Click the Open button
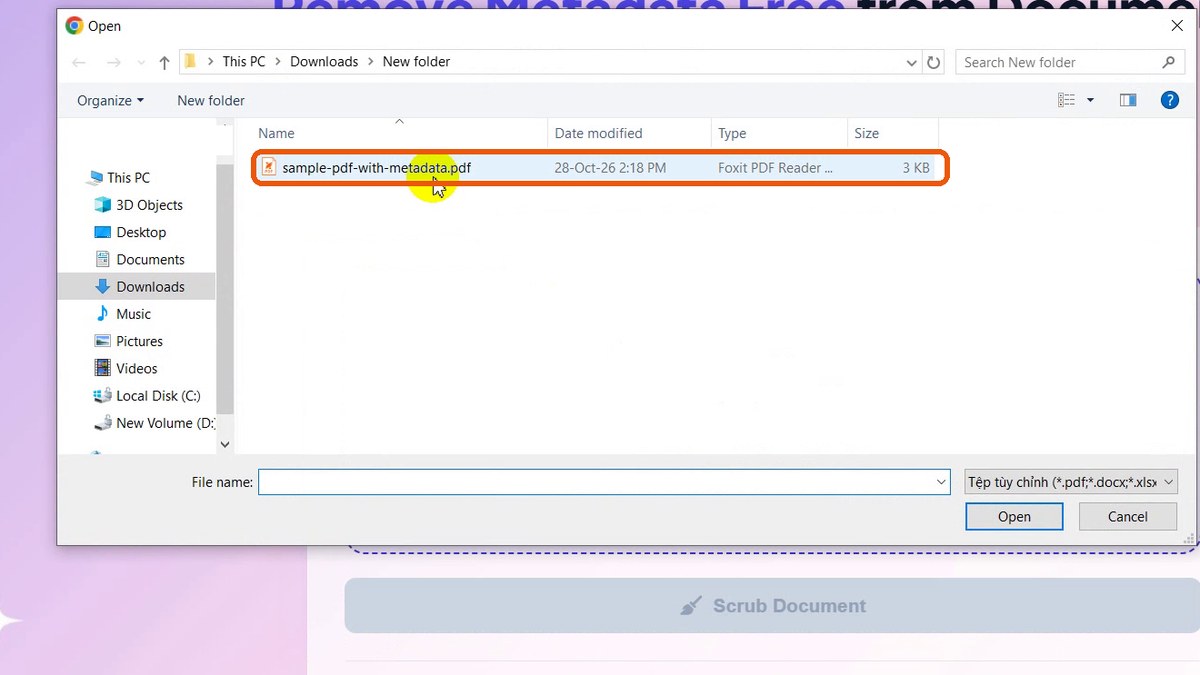 point(1014,516)
